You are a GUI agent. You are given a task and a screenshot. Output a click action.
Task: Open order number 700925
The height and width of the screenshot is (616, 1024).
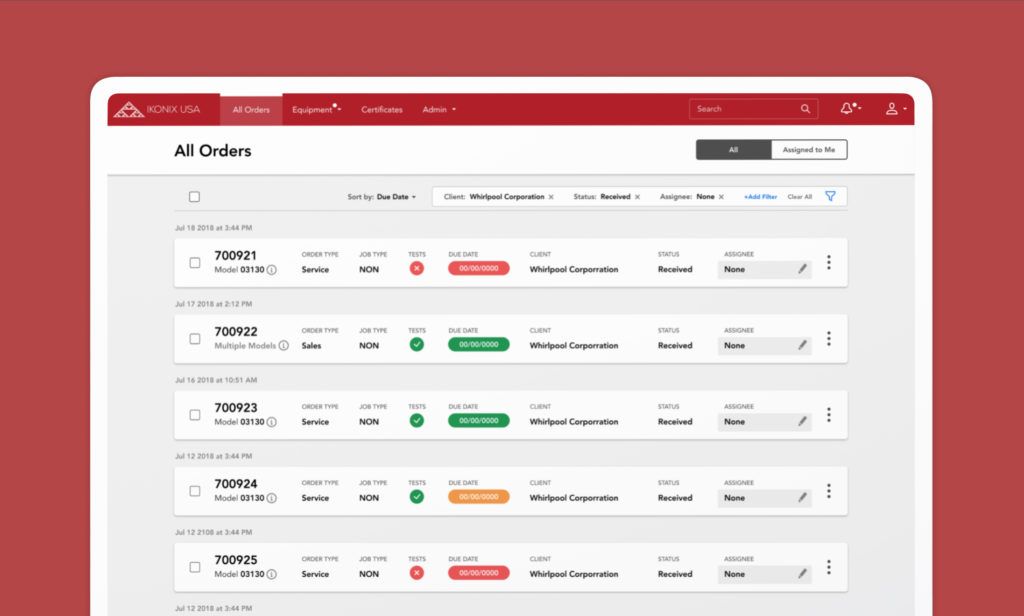click(236, 560)
